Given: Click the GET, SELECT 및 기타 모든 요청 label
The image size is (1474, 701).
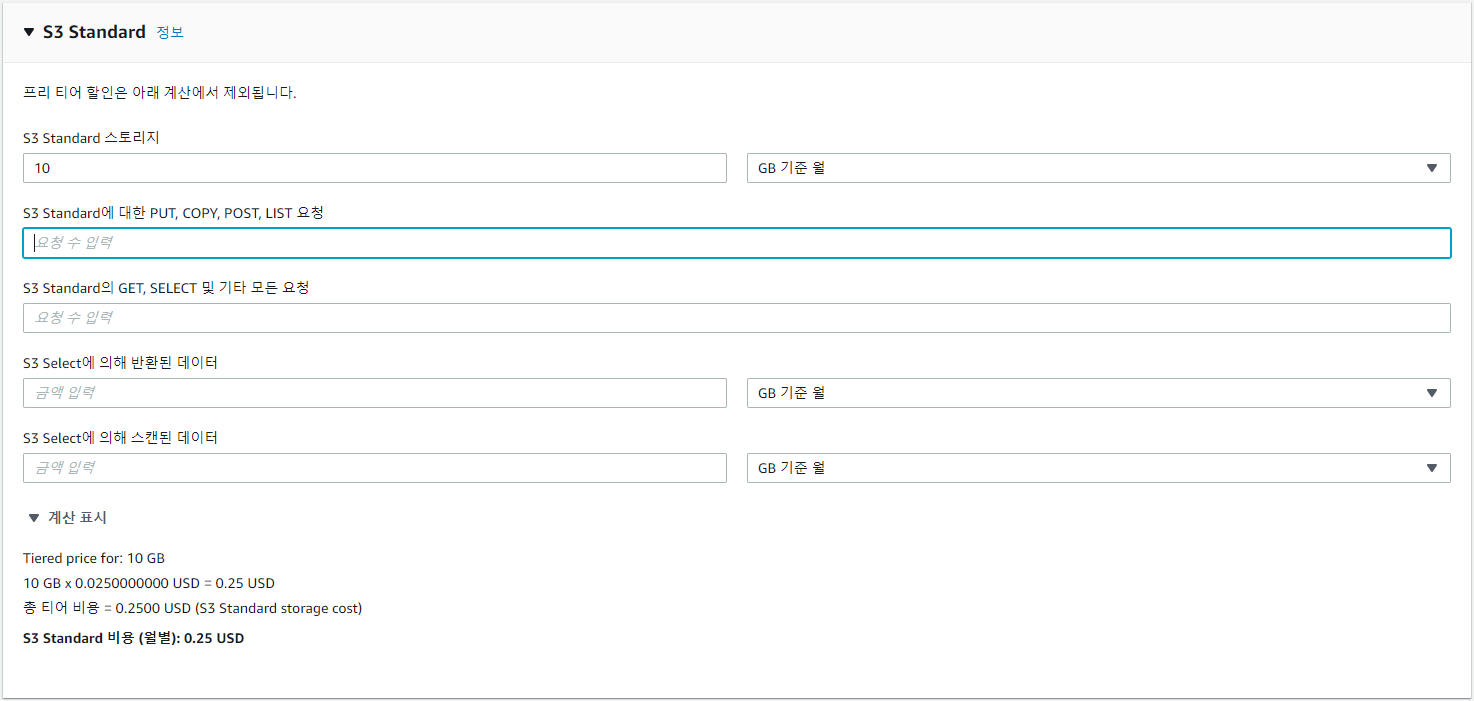Looking at the screenshot, I should tap(166, 288).
